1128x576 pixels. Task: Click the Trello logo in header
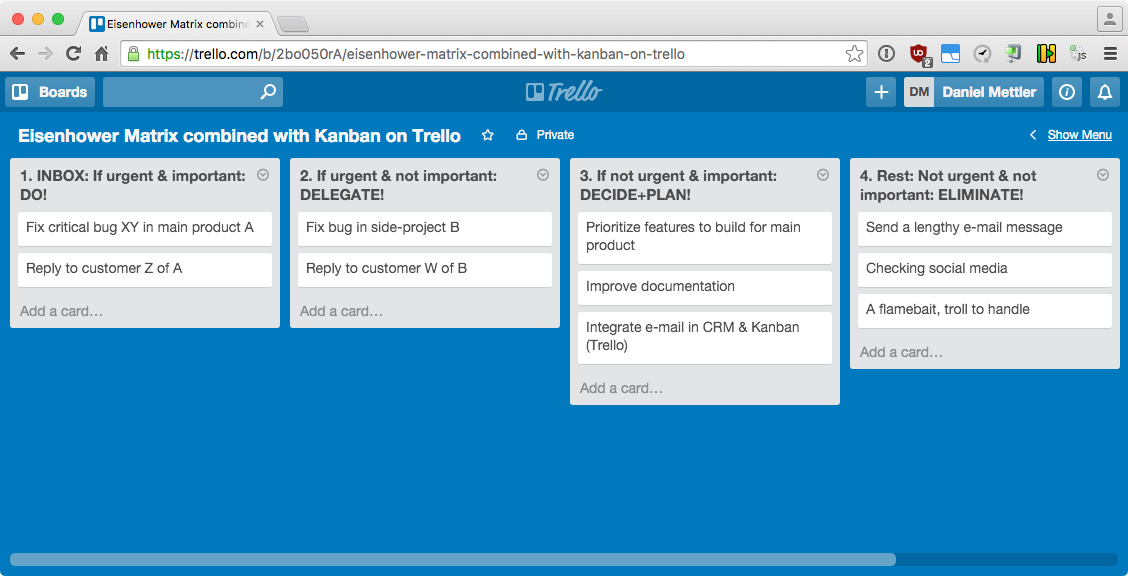click(564, 92)
